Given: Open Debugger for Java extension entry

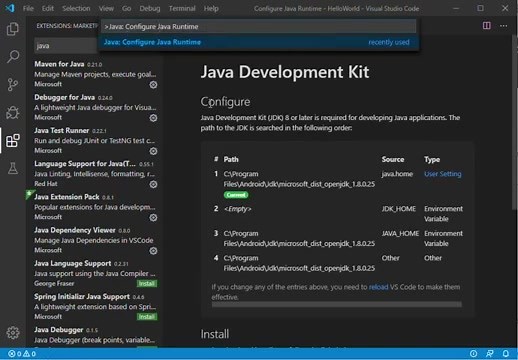Looking at the screenshot, I should [95, 107].
